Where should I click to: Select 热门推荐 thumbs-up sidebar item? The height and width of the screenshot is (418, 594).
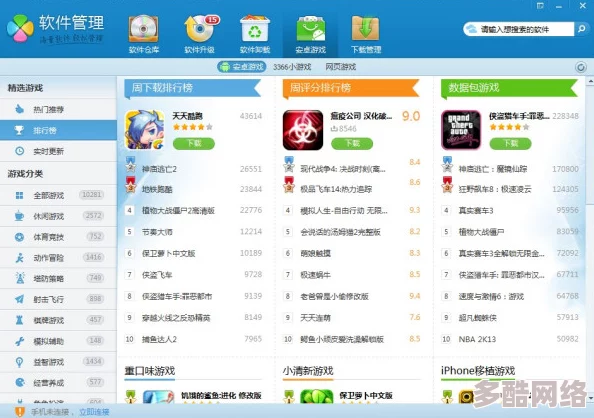pos(58,110)
